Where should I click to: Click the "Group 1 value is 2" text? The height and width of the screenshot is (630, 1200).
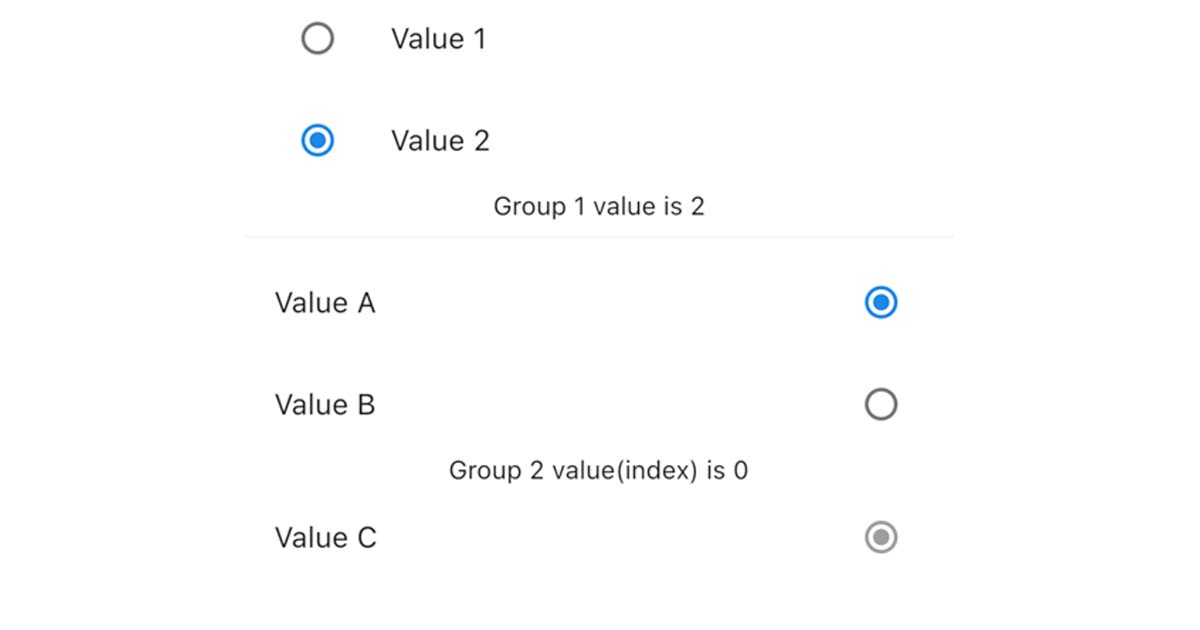(x=599, y=207)
